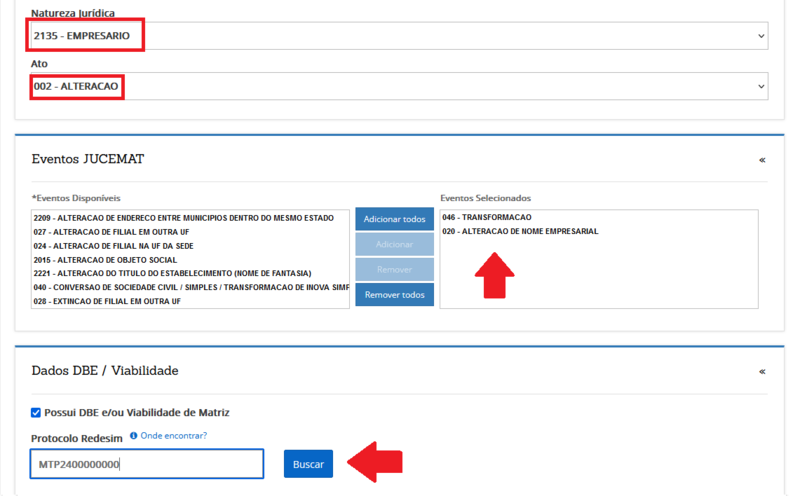This screenshot has width=800, height=496.
Task: Collapse the Dados DBE / Viabilidade panel
Action: point(762,371)
